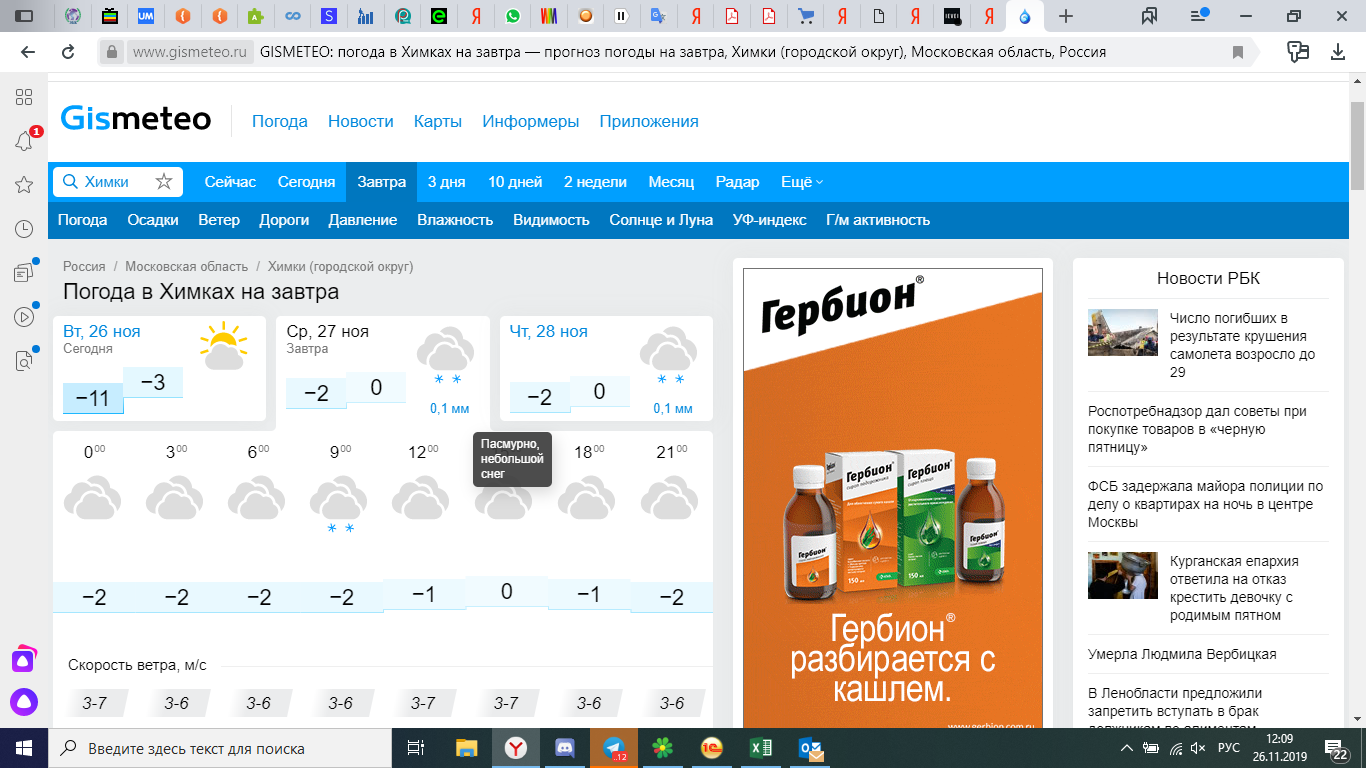
Task: Open browser sidebar bookmarks star
Action: [x=24, y=185]
